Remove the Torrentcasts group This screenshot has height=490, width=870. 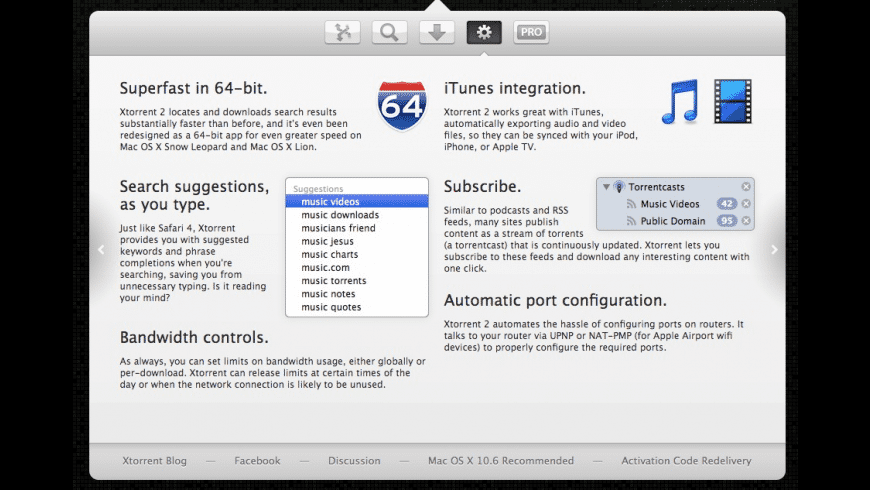click(746, 187)
